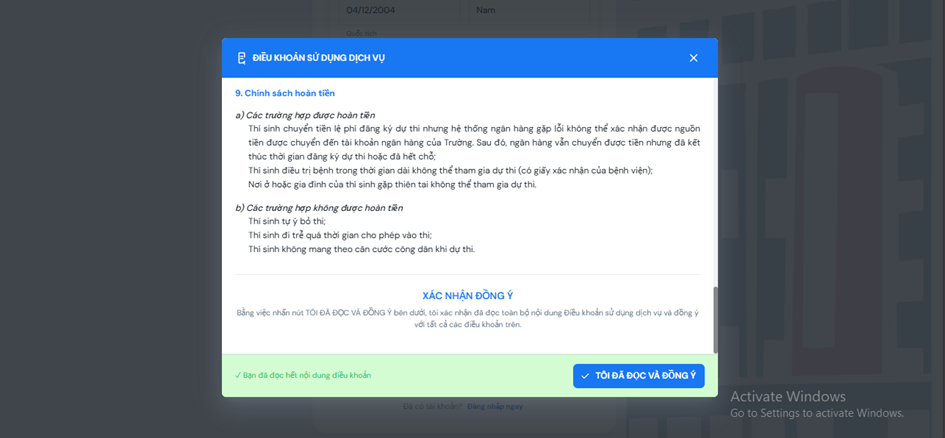945x438 pixels.
Task: Click the line about missing căn cước công dân
Action: point(361,249)
